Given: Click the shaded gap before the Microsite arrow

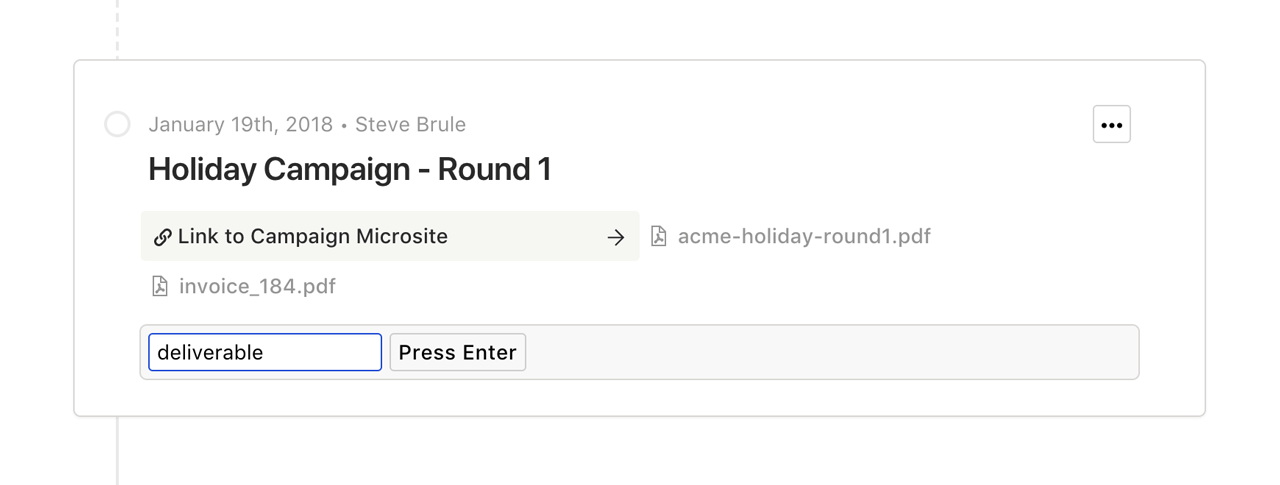Looking at the screenshot, I should [x=525, y=237].
